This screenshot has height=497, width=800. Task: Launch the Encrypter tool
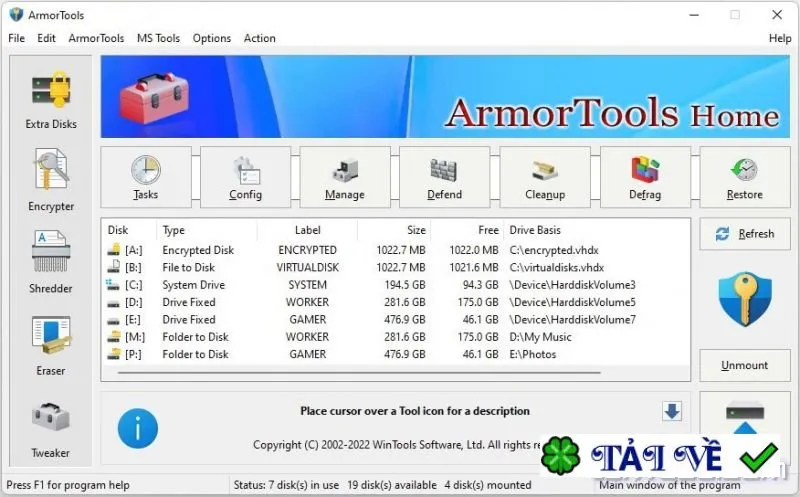coord(51,180)
